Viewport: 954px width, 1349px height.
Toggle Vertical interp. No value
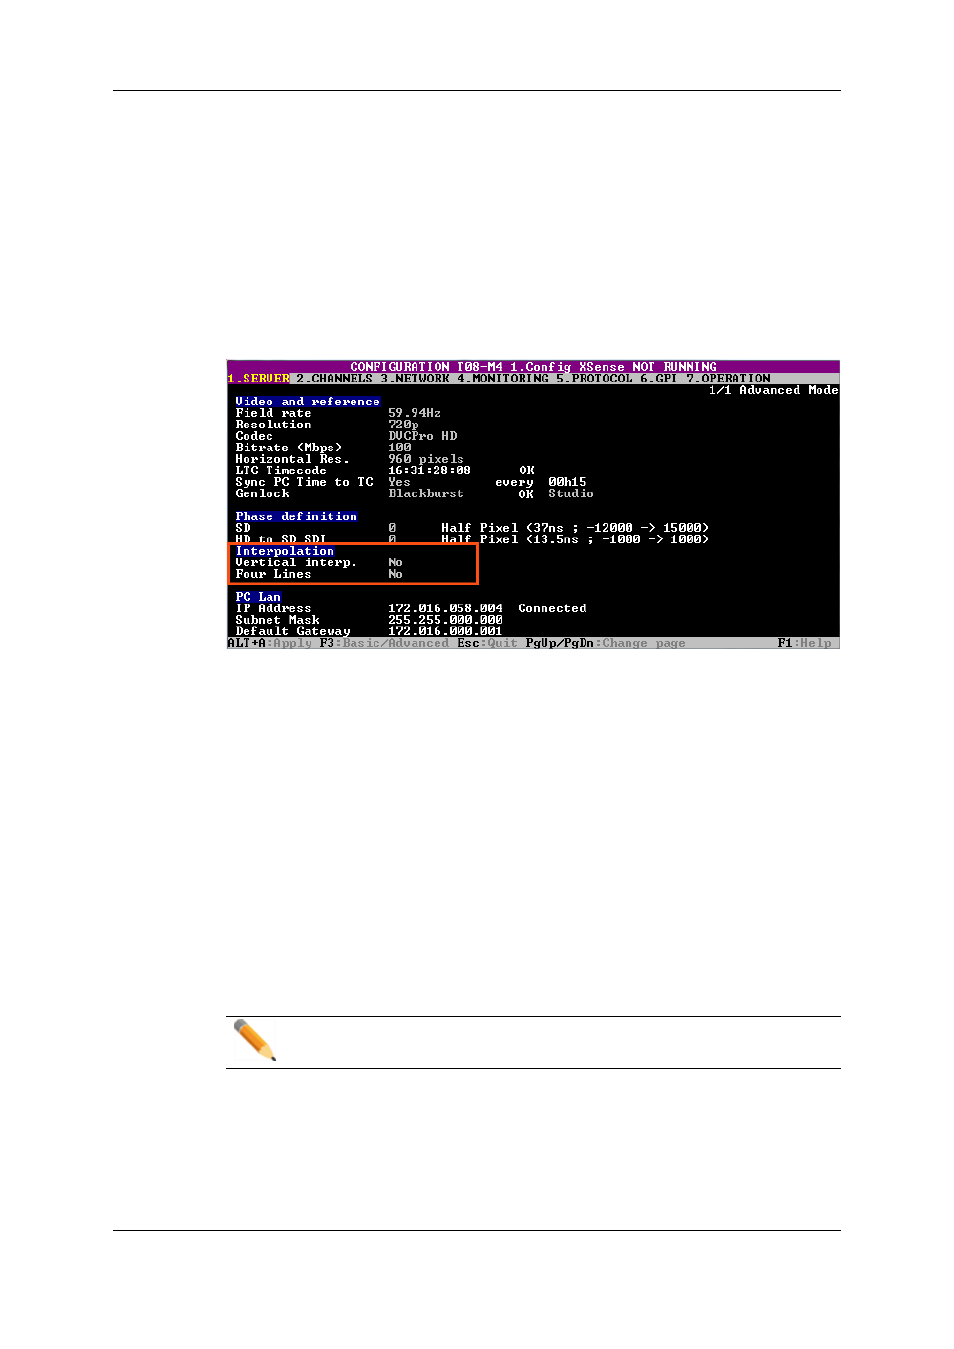395,563
